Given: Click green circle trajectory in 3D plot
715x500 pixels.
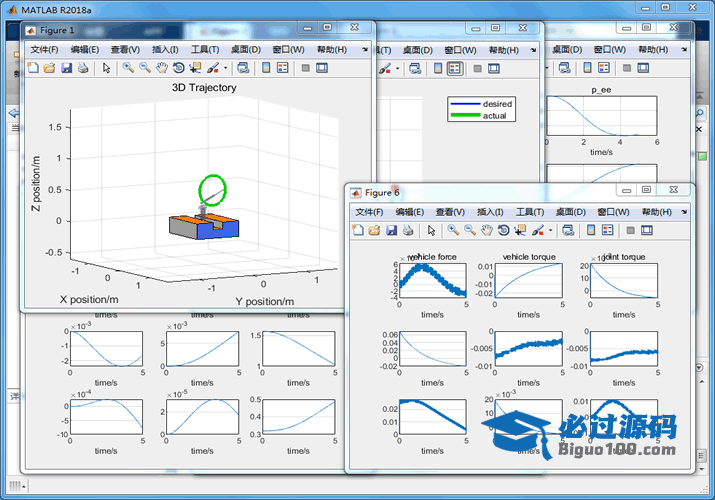Looking at the screenshot, I should [x=212, y=189].
